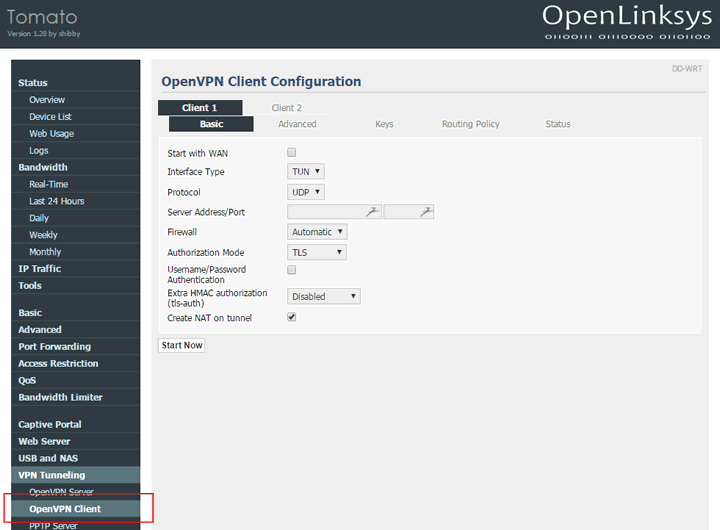The height and width of the screenshot is (530, 720).
Task: Open the Interface Type TUN dropdown
Action: click(x=306, y=171)
